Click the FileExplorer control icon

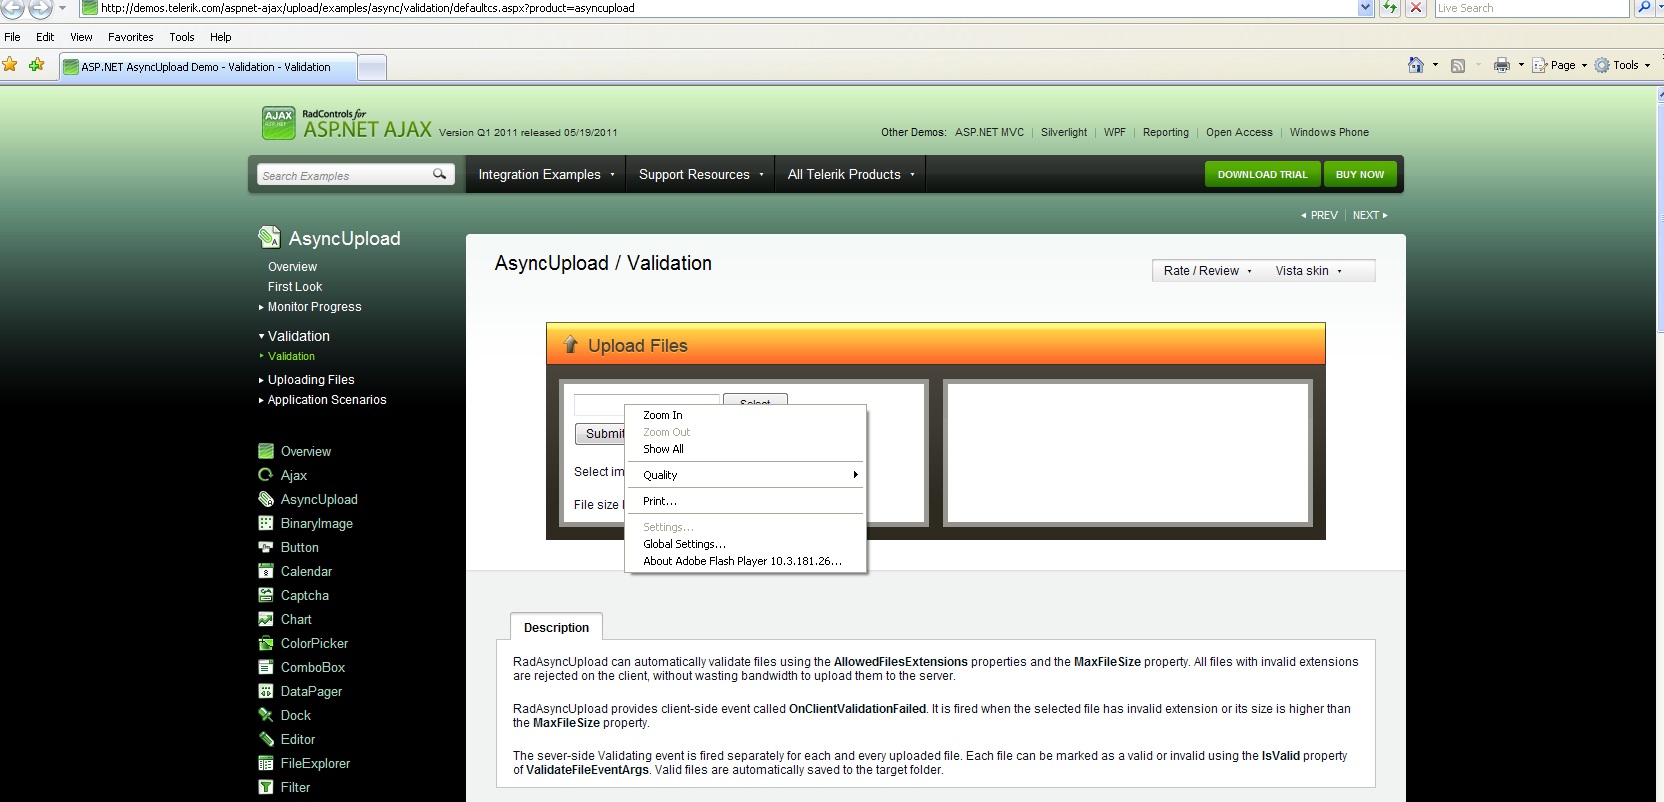pos(265,763)
